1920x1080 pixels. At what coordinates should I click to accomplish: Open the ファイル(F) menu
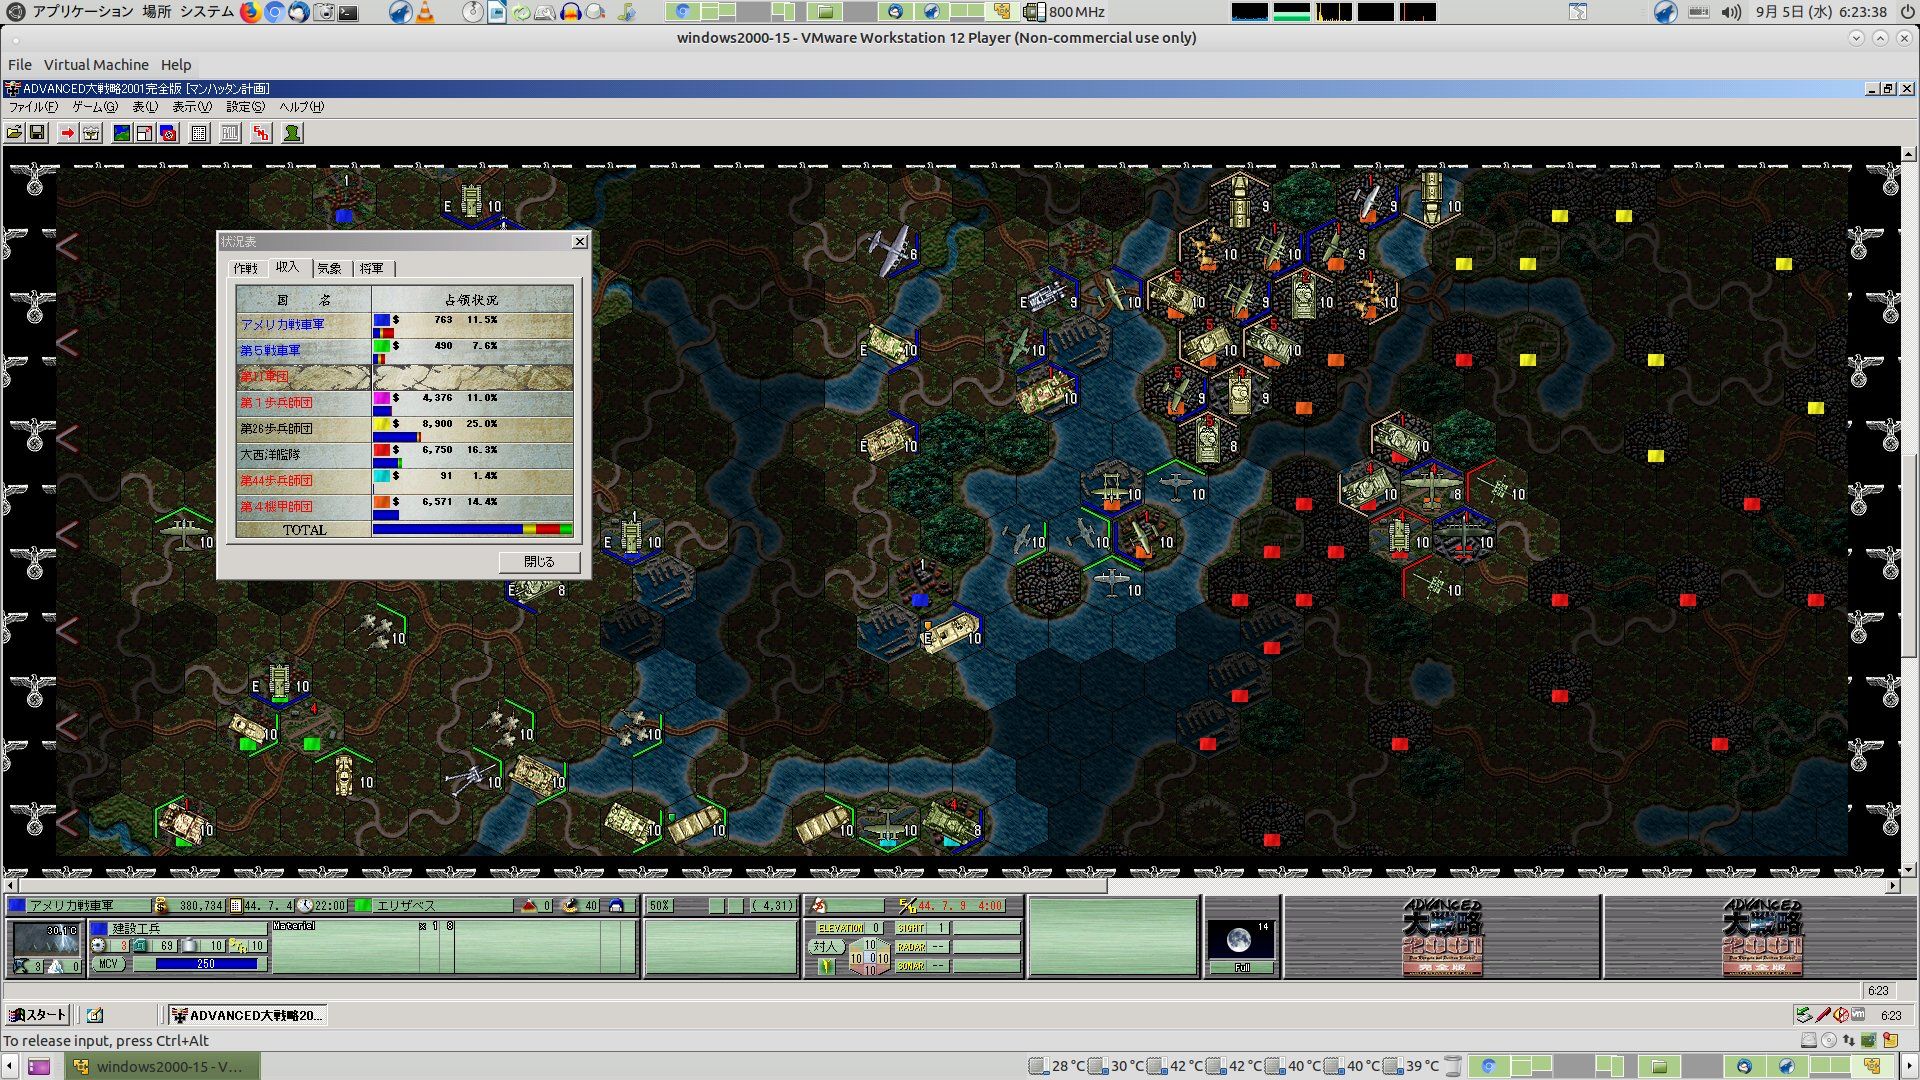point(33,107)
